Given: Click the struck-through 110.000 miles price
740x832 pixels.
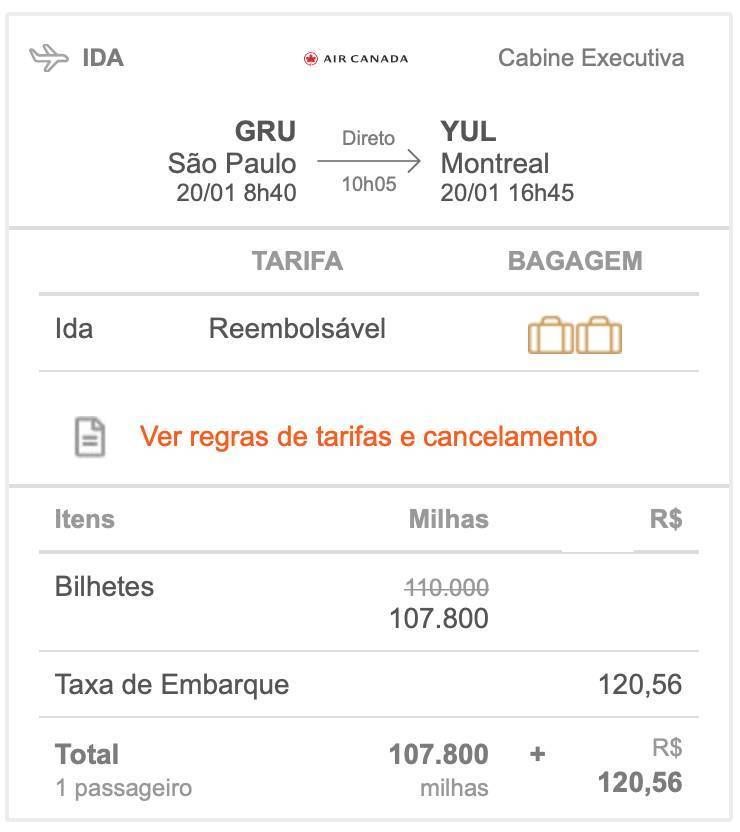Looking at the screenshot, I should click(447, 588).
